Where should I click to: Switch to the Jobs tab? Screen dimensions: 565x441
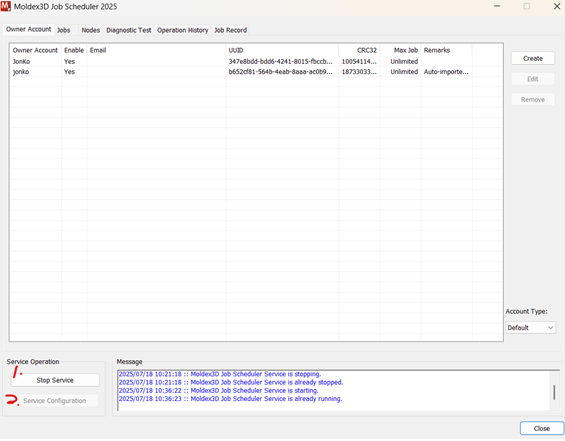pos(63,30)
